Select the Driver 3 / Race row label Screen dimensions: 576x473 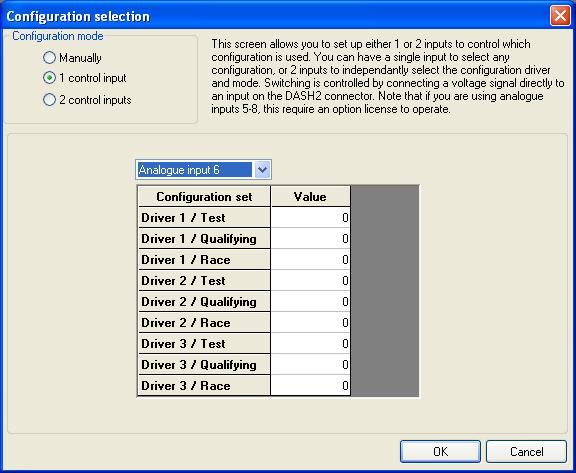pyautogui.click(x=204, y=385)
